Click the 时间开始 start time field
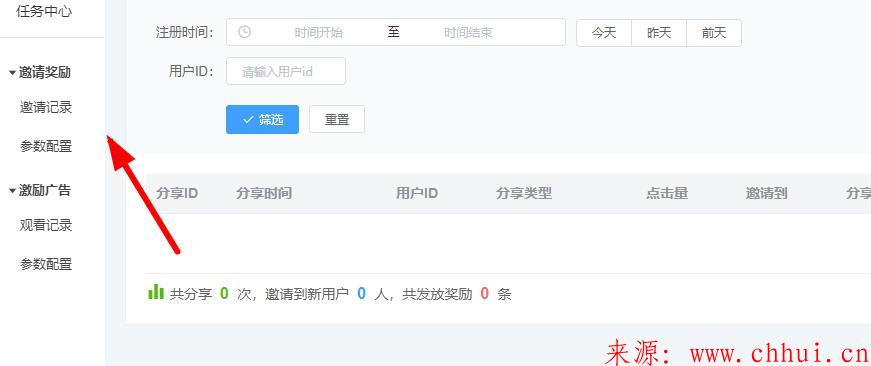The width and height of the screenshot is (871, 366). [x=318, y=33]
